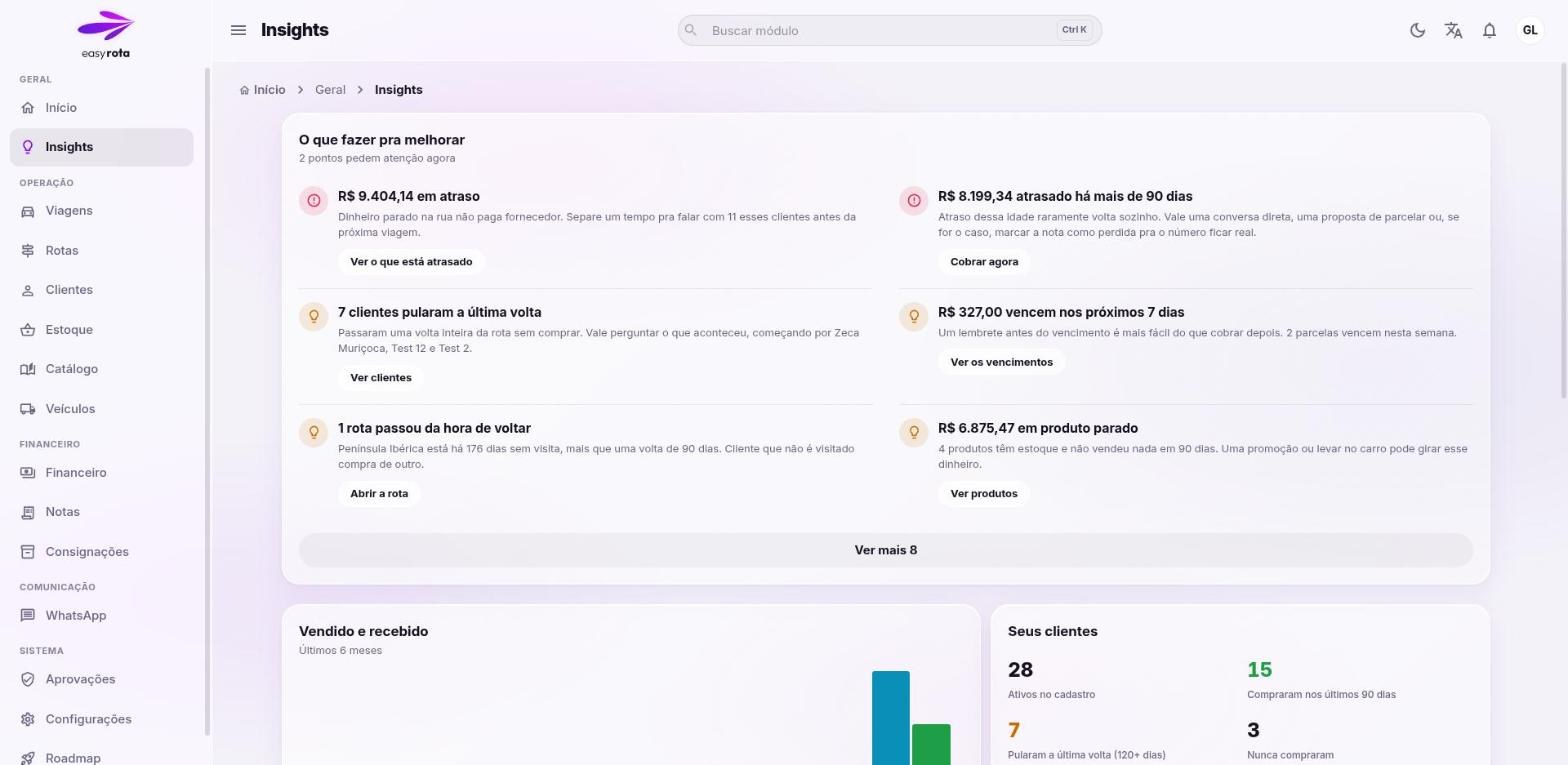The width and height of the screenshot is (1568, 765).
Task: Click the Aprovações shield icon
Action: pyautogui.click(x=28, y=679)
